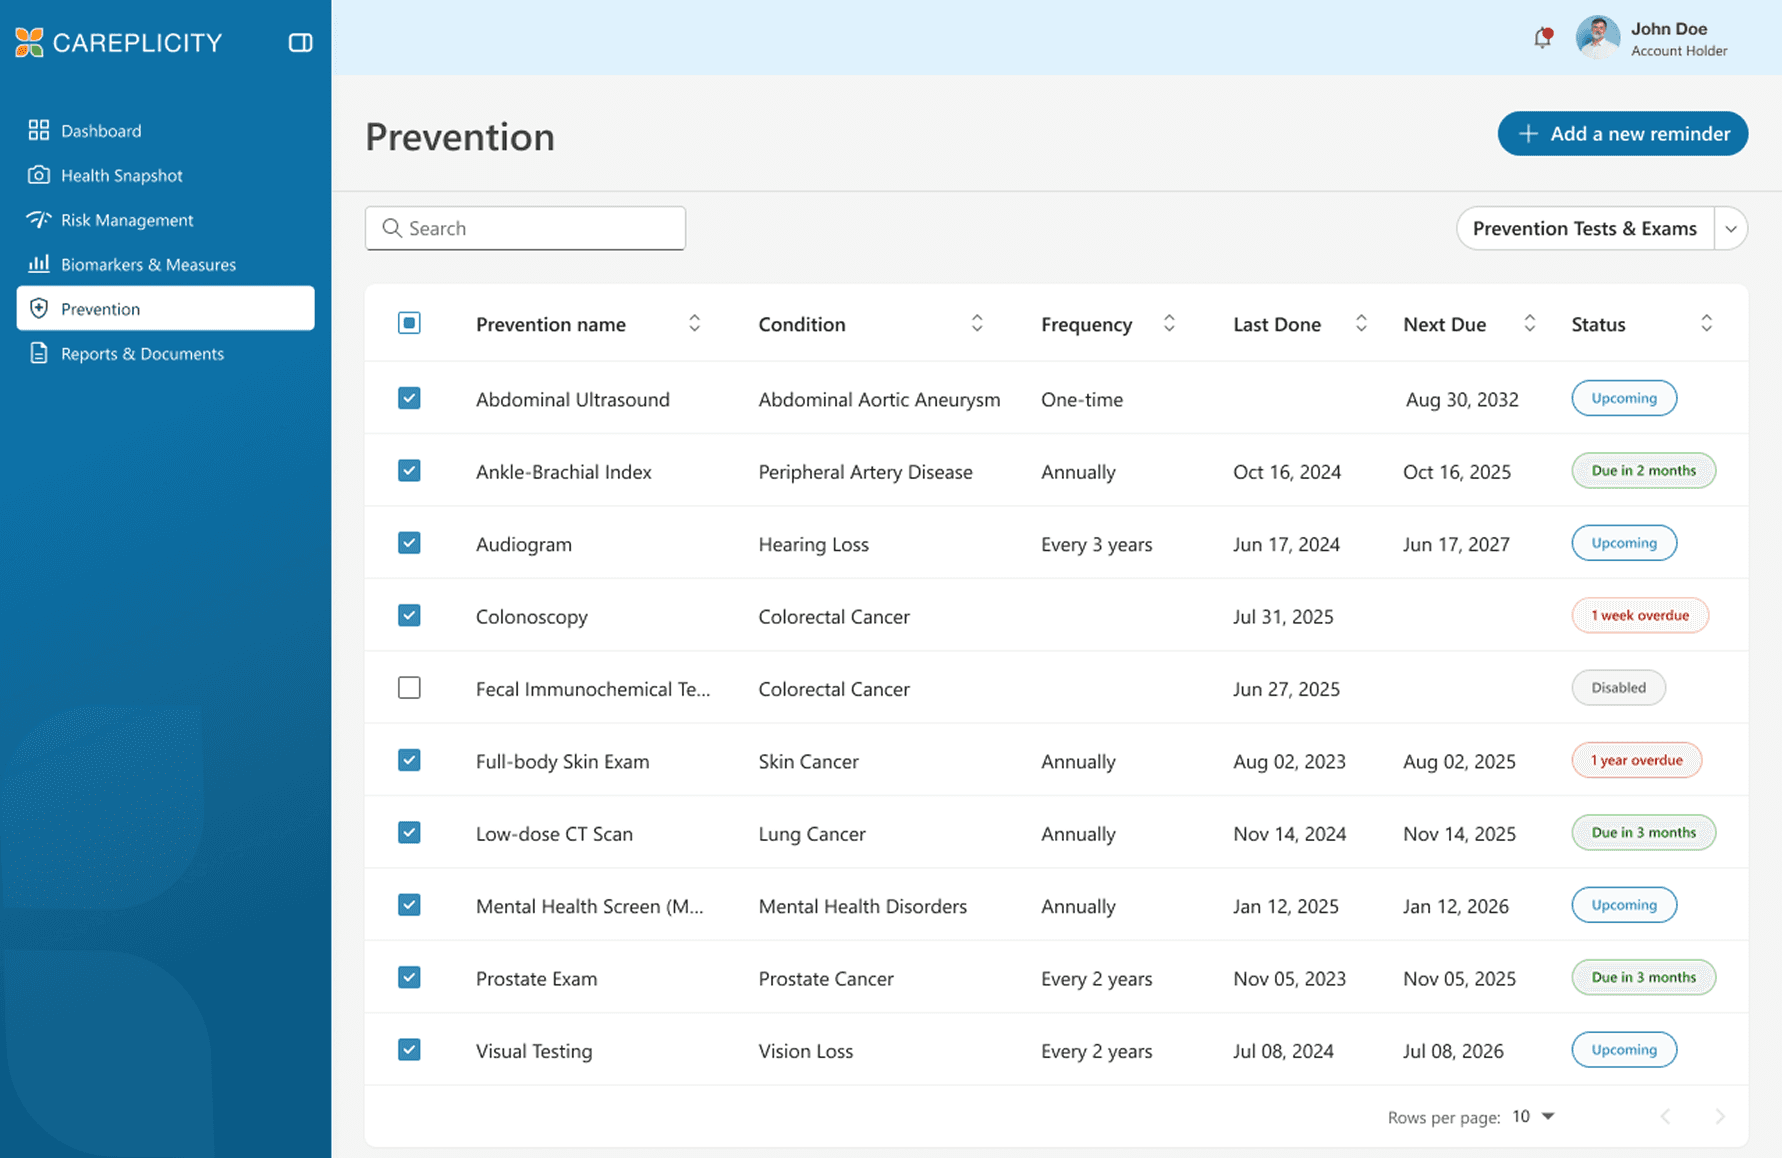Viewport: 1782px width, 1158px height.
Task: Click plus icon in Add a new reminder
Action: click(x=1528, y=134)
